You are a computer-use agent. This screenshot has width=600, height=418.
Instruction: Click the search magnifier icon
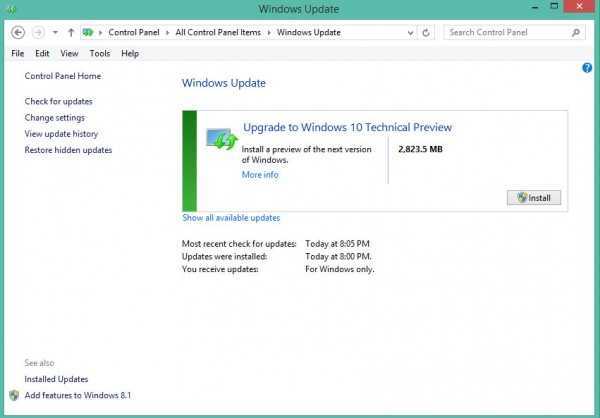coord(576,33)
